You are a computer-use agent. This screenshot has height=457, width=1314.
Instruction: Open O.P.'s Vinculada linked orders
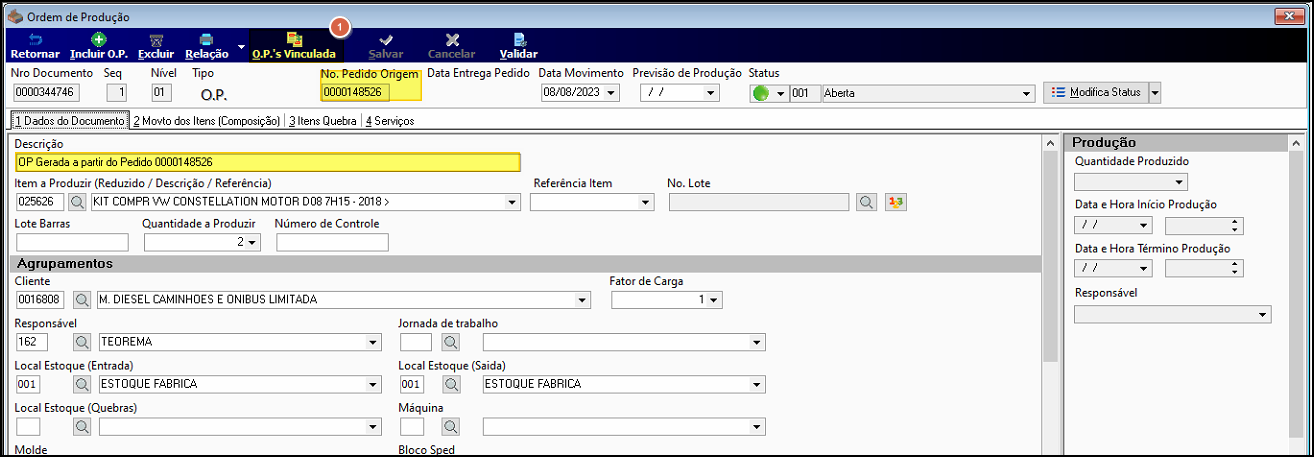(x=294, y=46)
